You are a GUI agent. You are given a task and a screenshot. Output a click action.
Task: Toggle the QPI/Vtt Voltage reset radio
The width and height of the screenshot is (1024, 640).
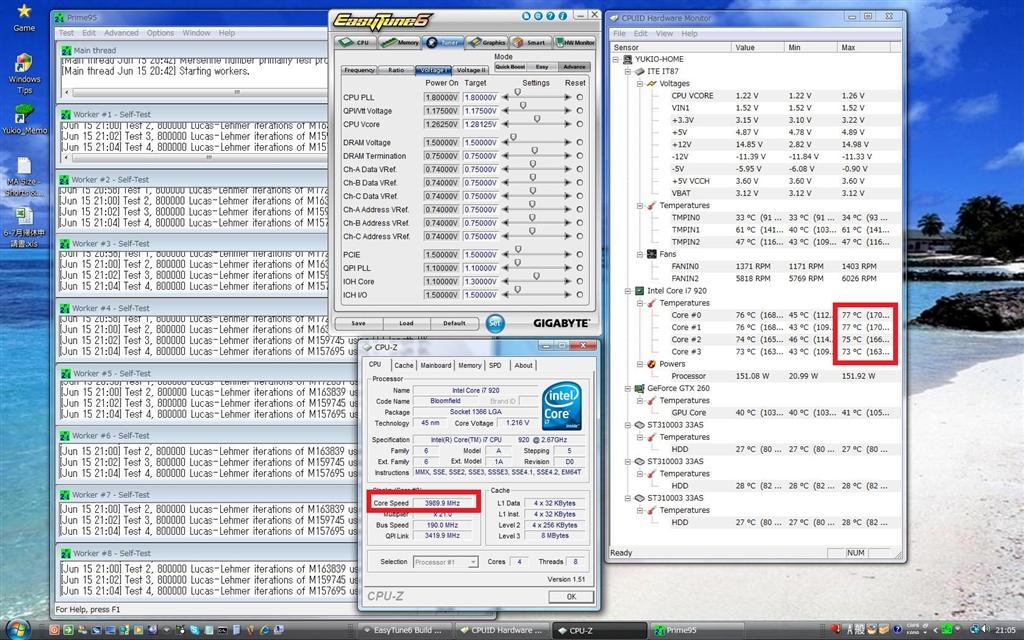coord(580,111)
